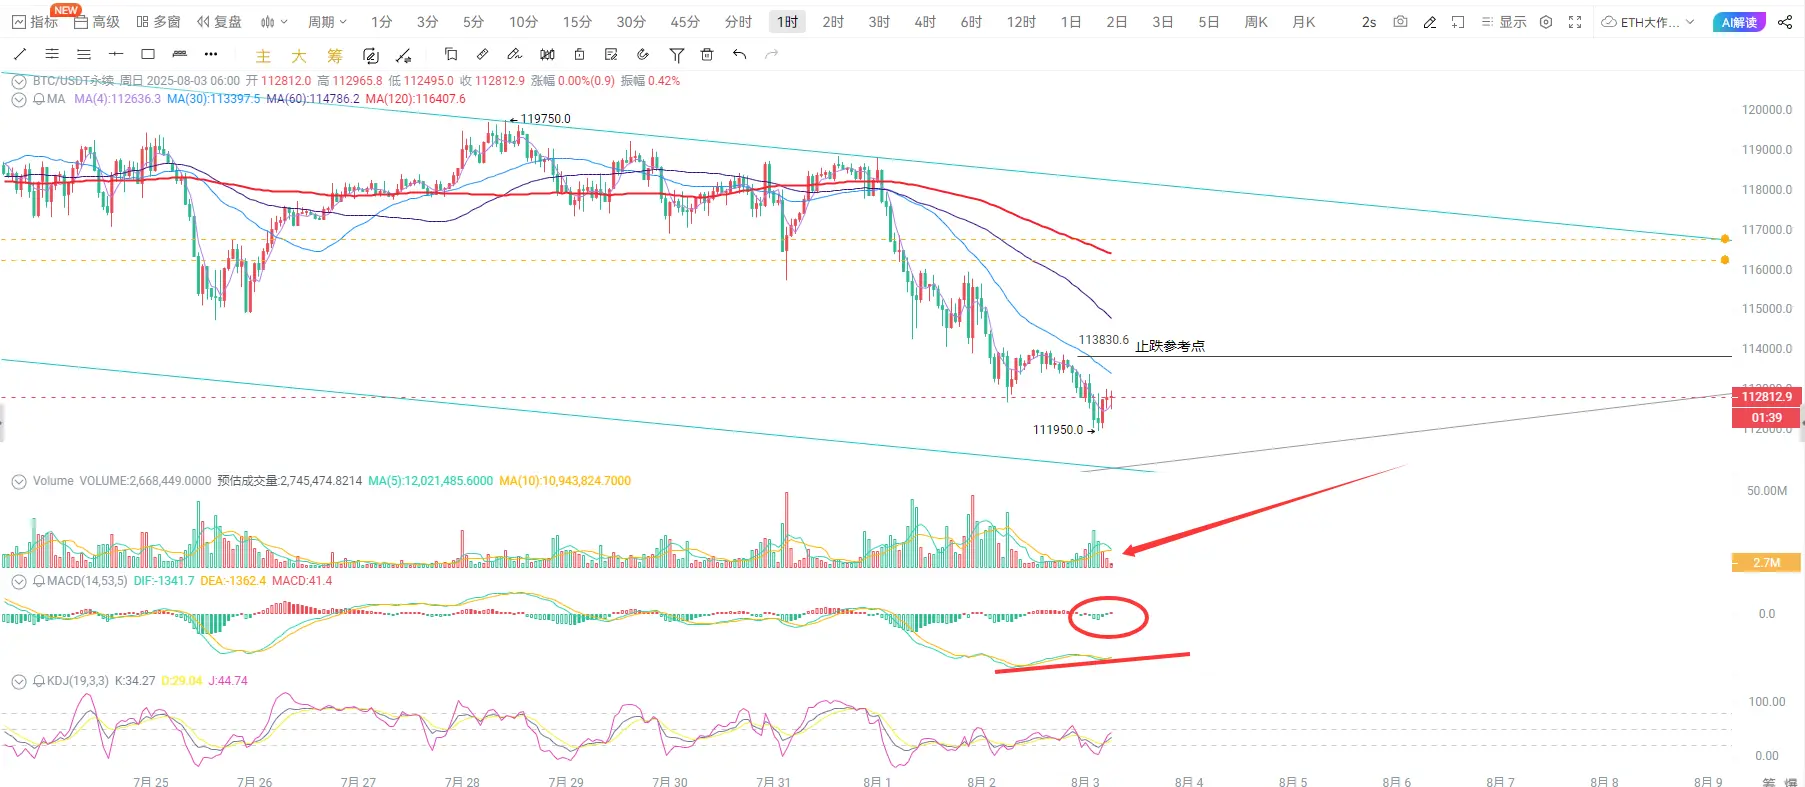Click the add window corner icon
The image size is (1805, 787).
1458,22
